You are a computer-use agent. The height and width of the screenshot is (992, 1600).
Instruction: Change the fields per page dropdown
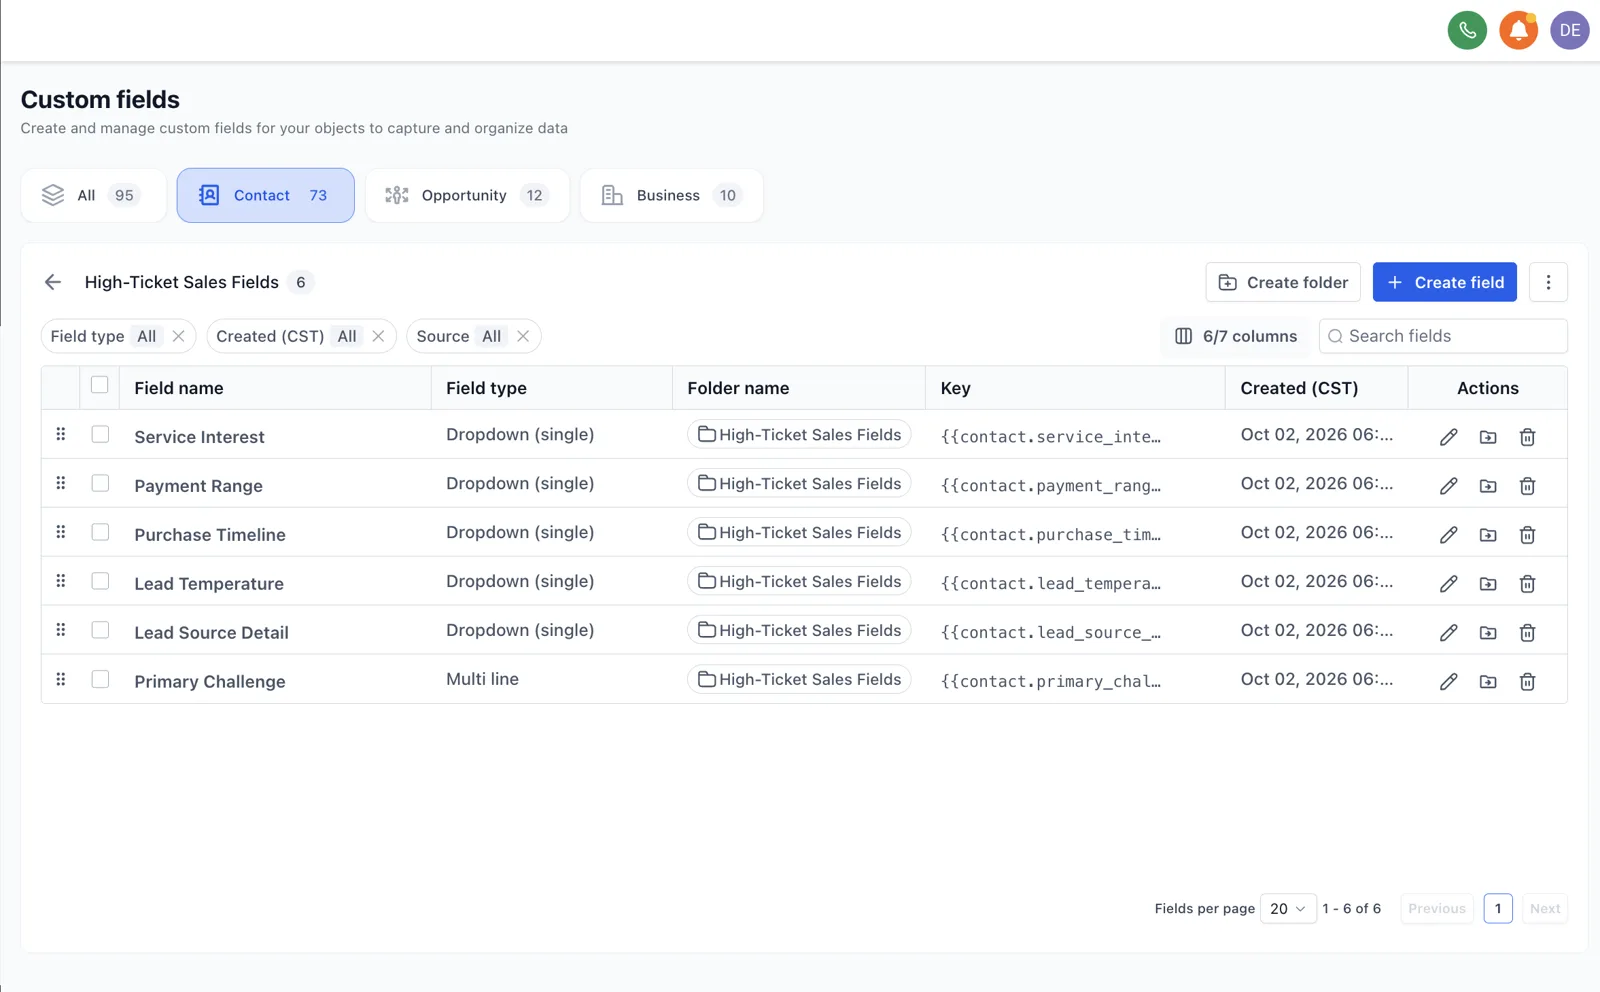click(1288, 909)
